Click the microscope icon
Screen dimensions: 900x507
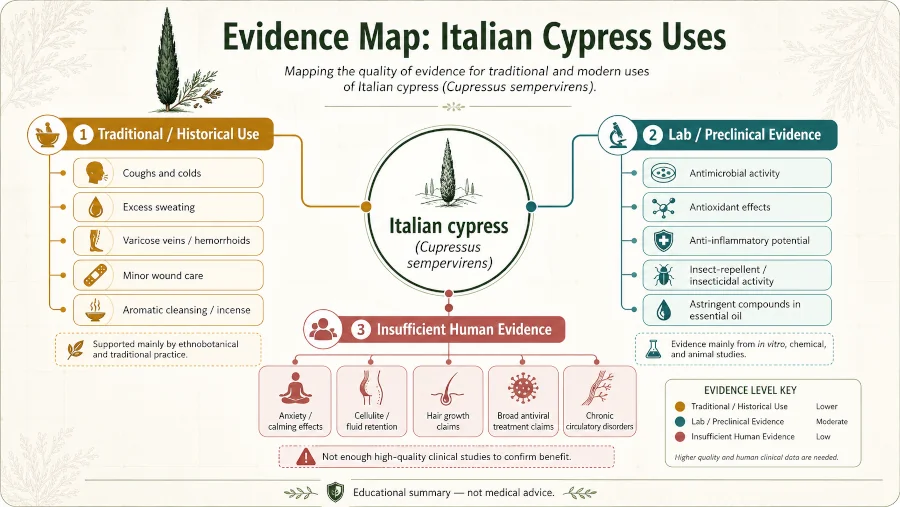(x=618, y=135)
